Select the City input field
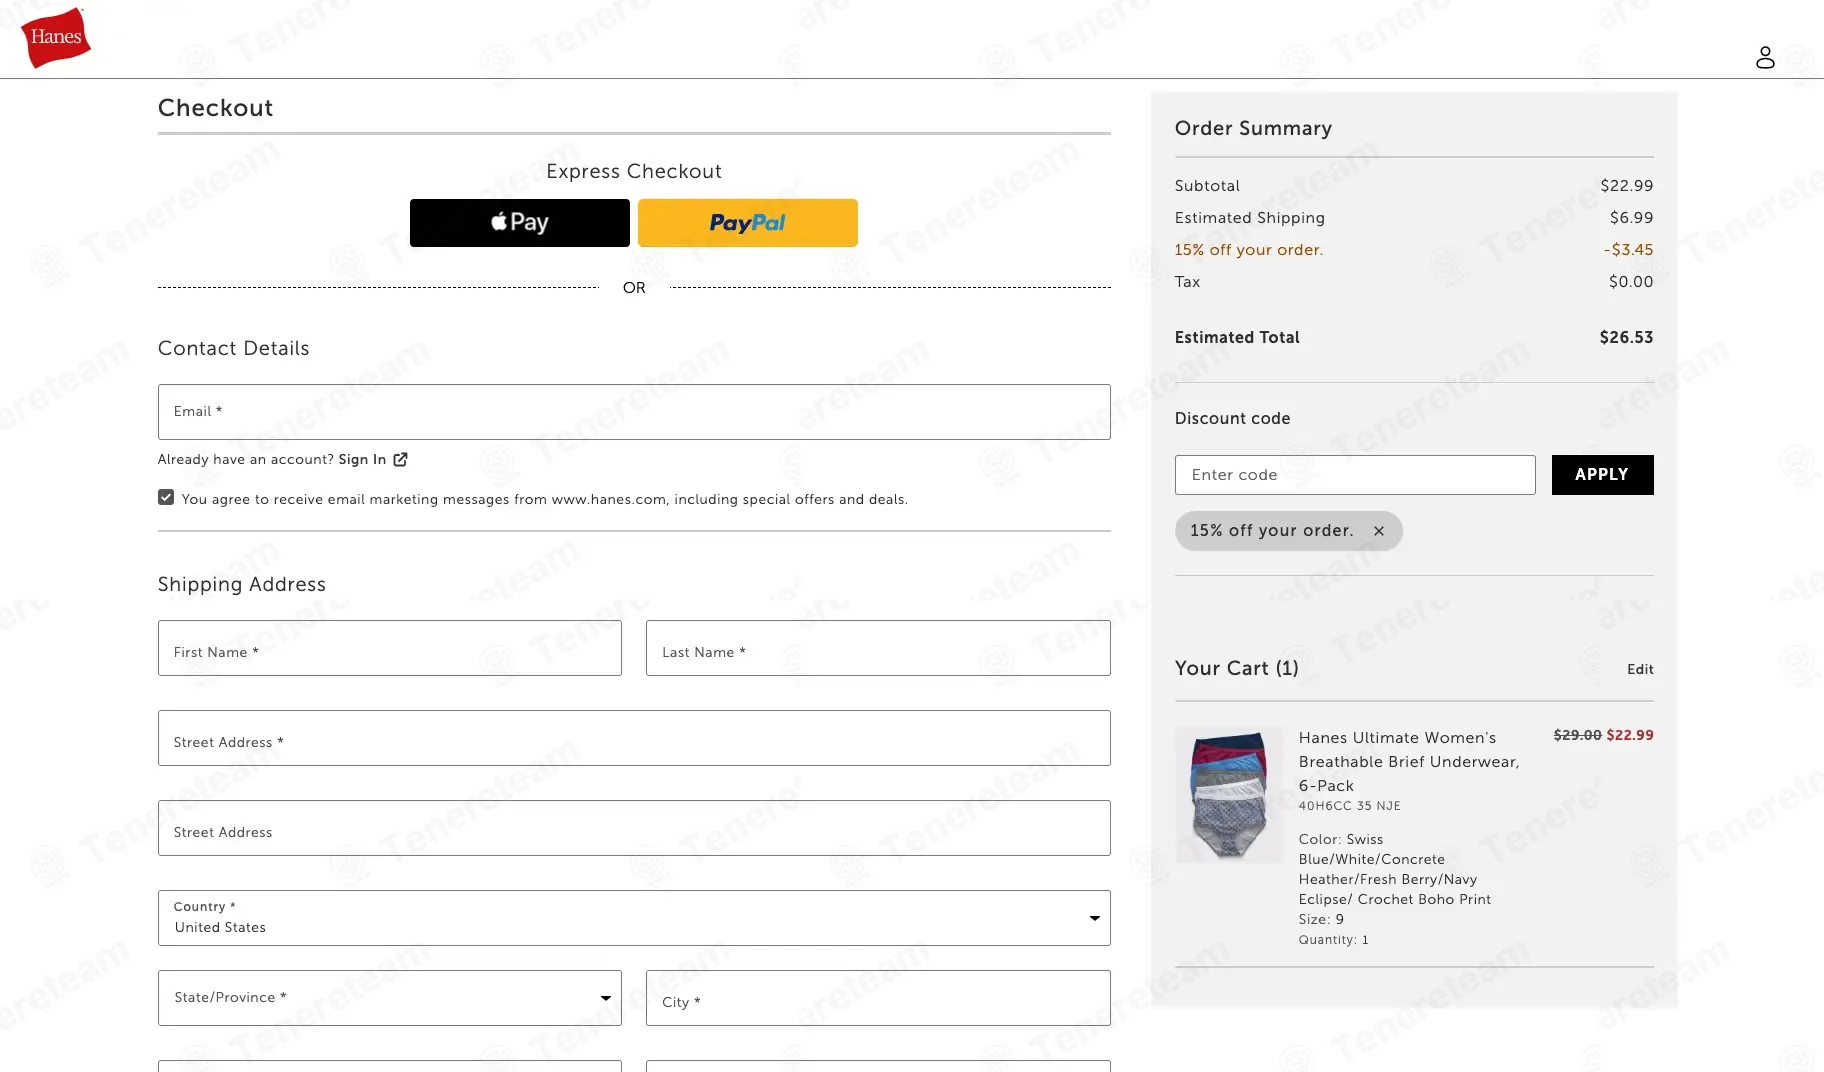This screenshot has height=1072, width=1824. (x=878, y=998)
